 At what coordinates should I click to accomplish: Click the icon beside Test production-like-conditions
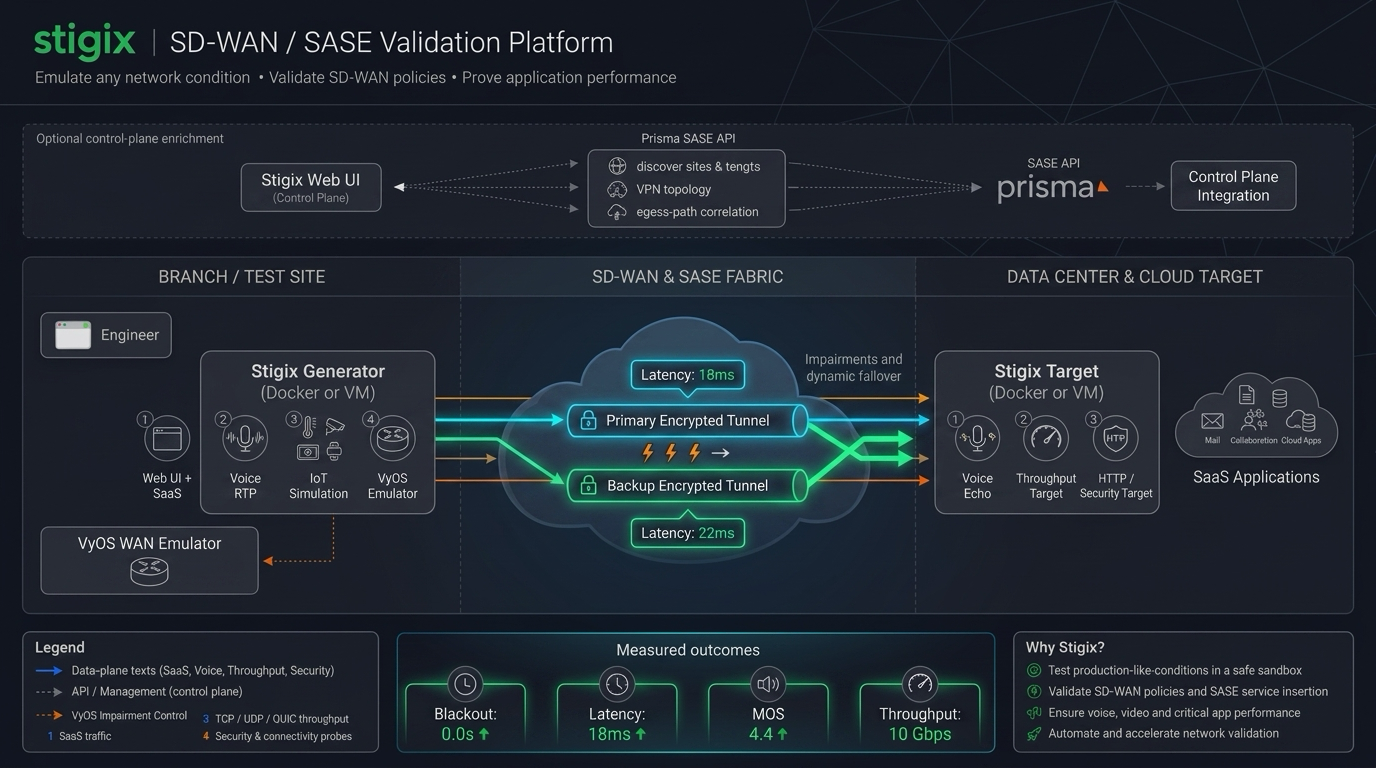tap(1034, 670)
